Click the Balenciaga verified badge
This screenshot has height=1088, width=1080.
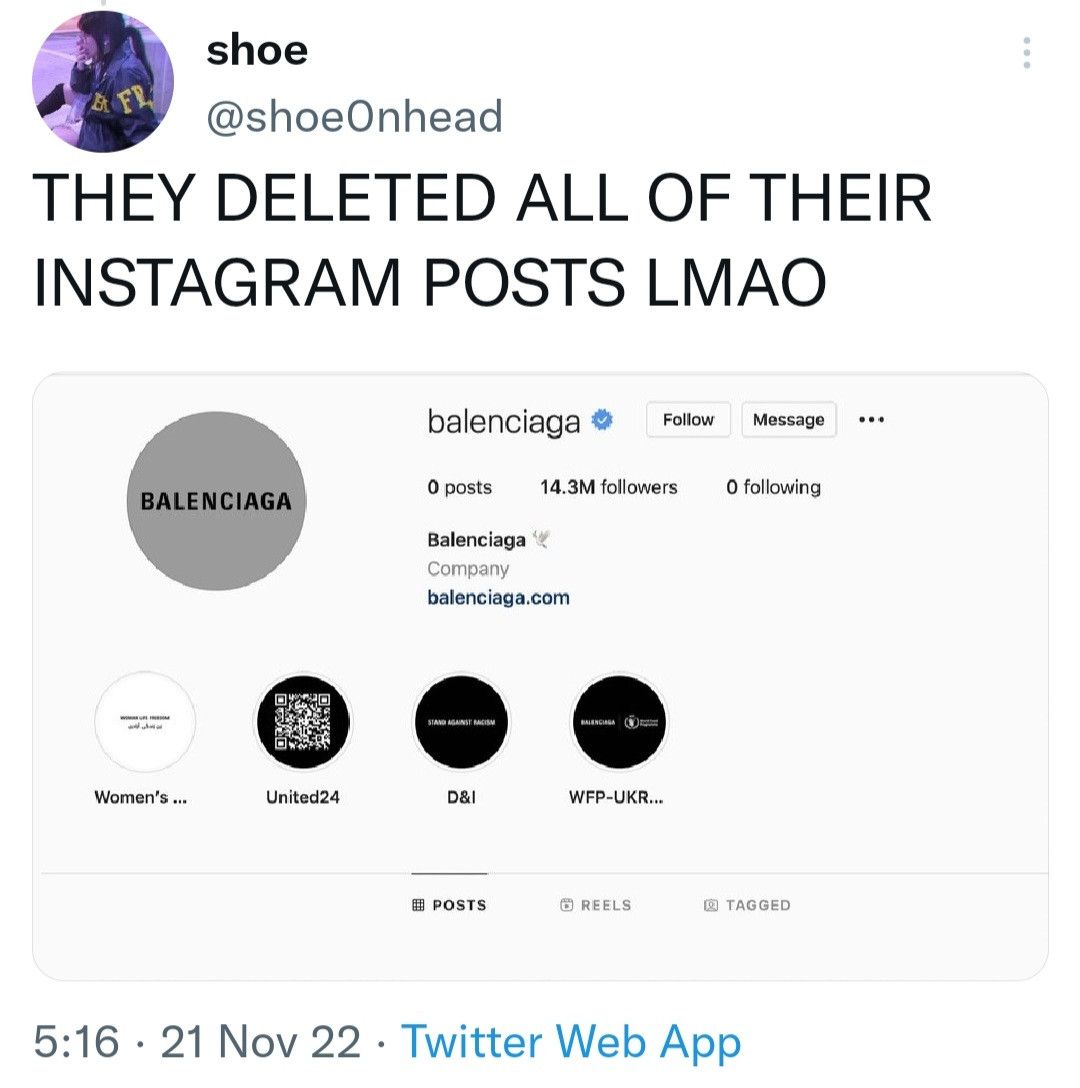click(x=603, y=420)
